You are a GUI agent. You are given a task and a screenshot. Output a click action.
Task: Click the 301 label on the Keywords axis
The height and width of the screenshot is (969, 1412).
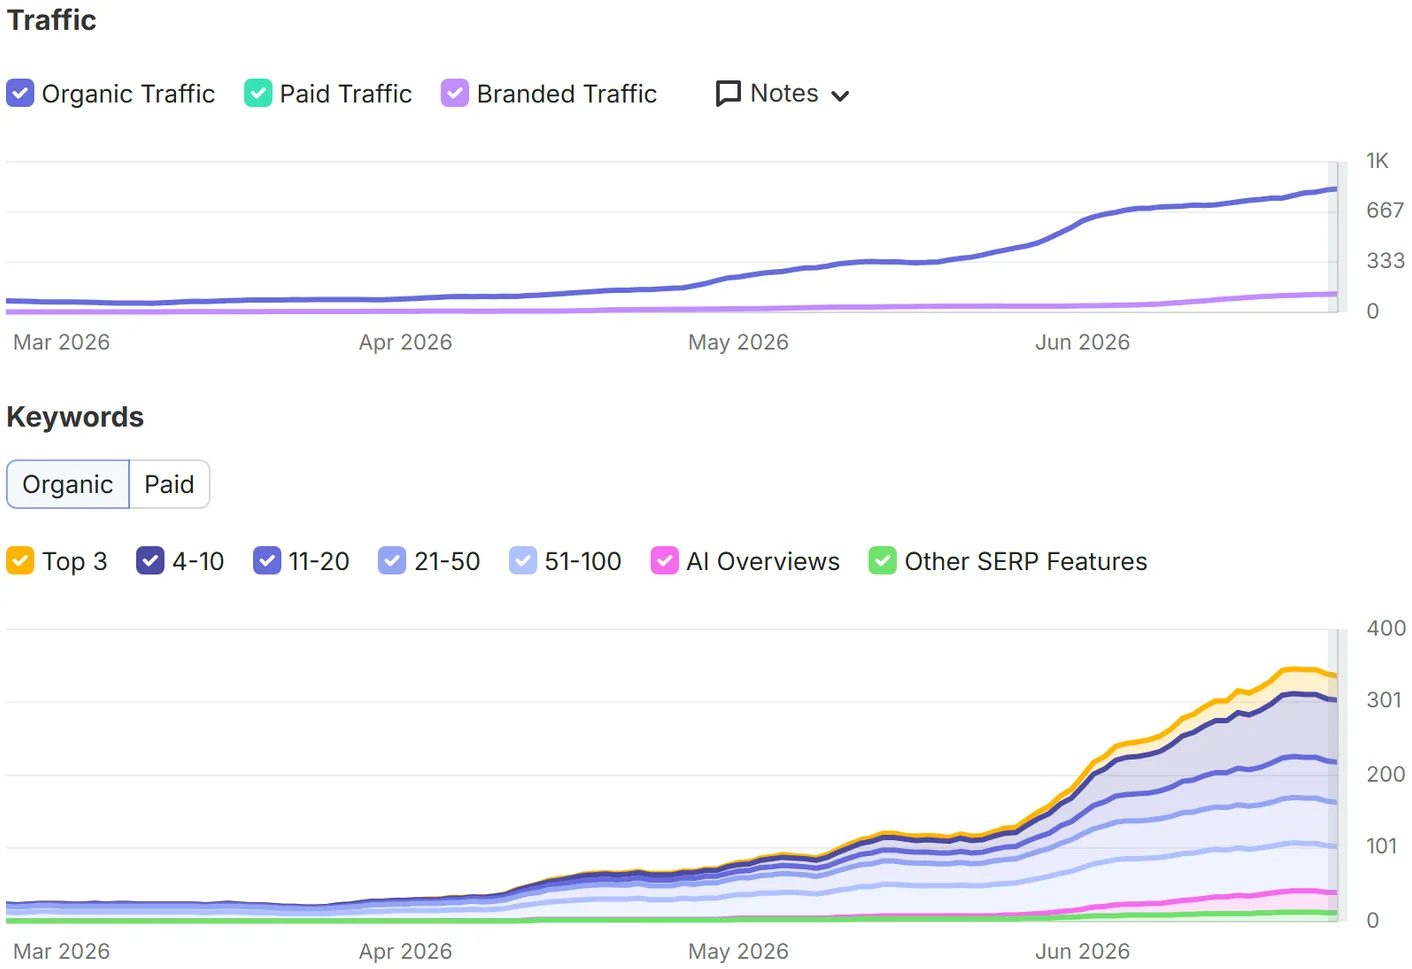click(1385, 700)
